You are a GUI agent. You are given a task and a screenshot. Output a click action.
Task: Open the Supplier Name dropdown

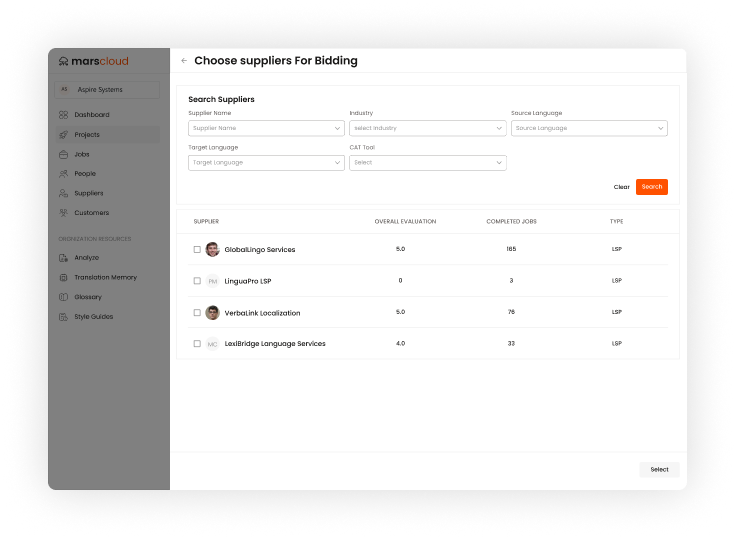coord(266,128)
